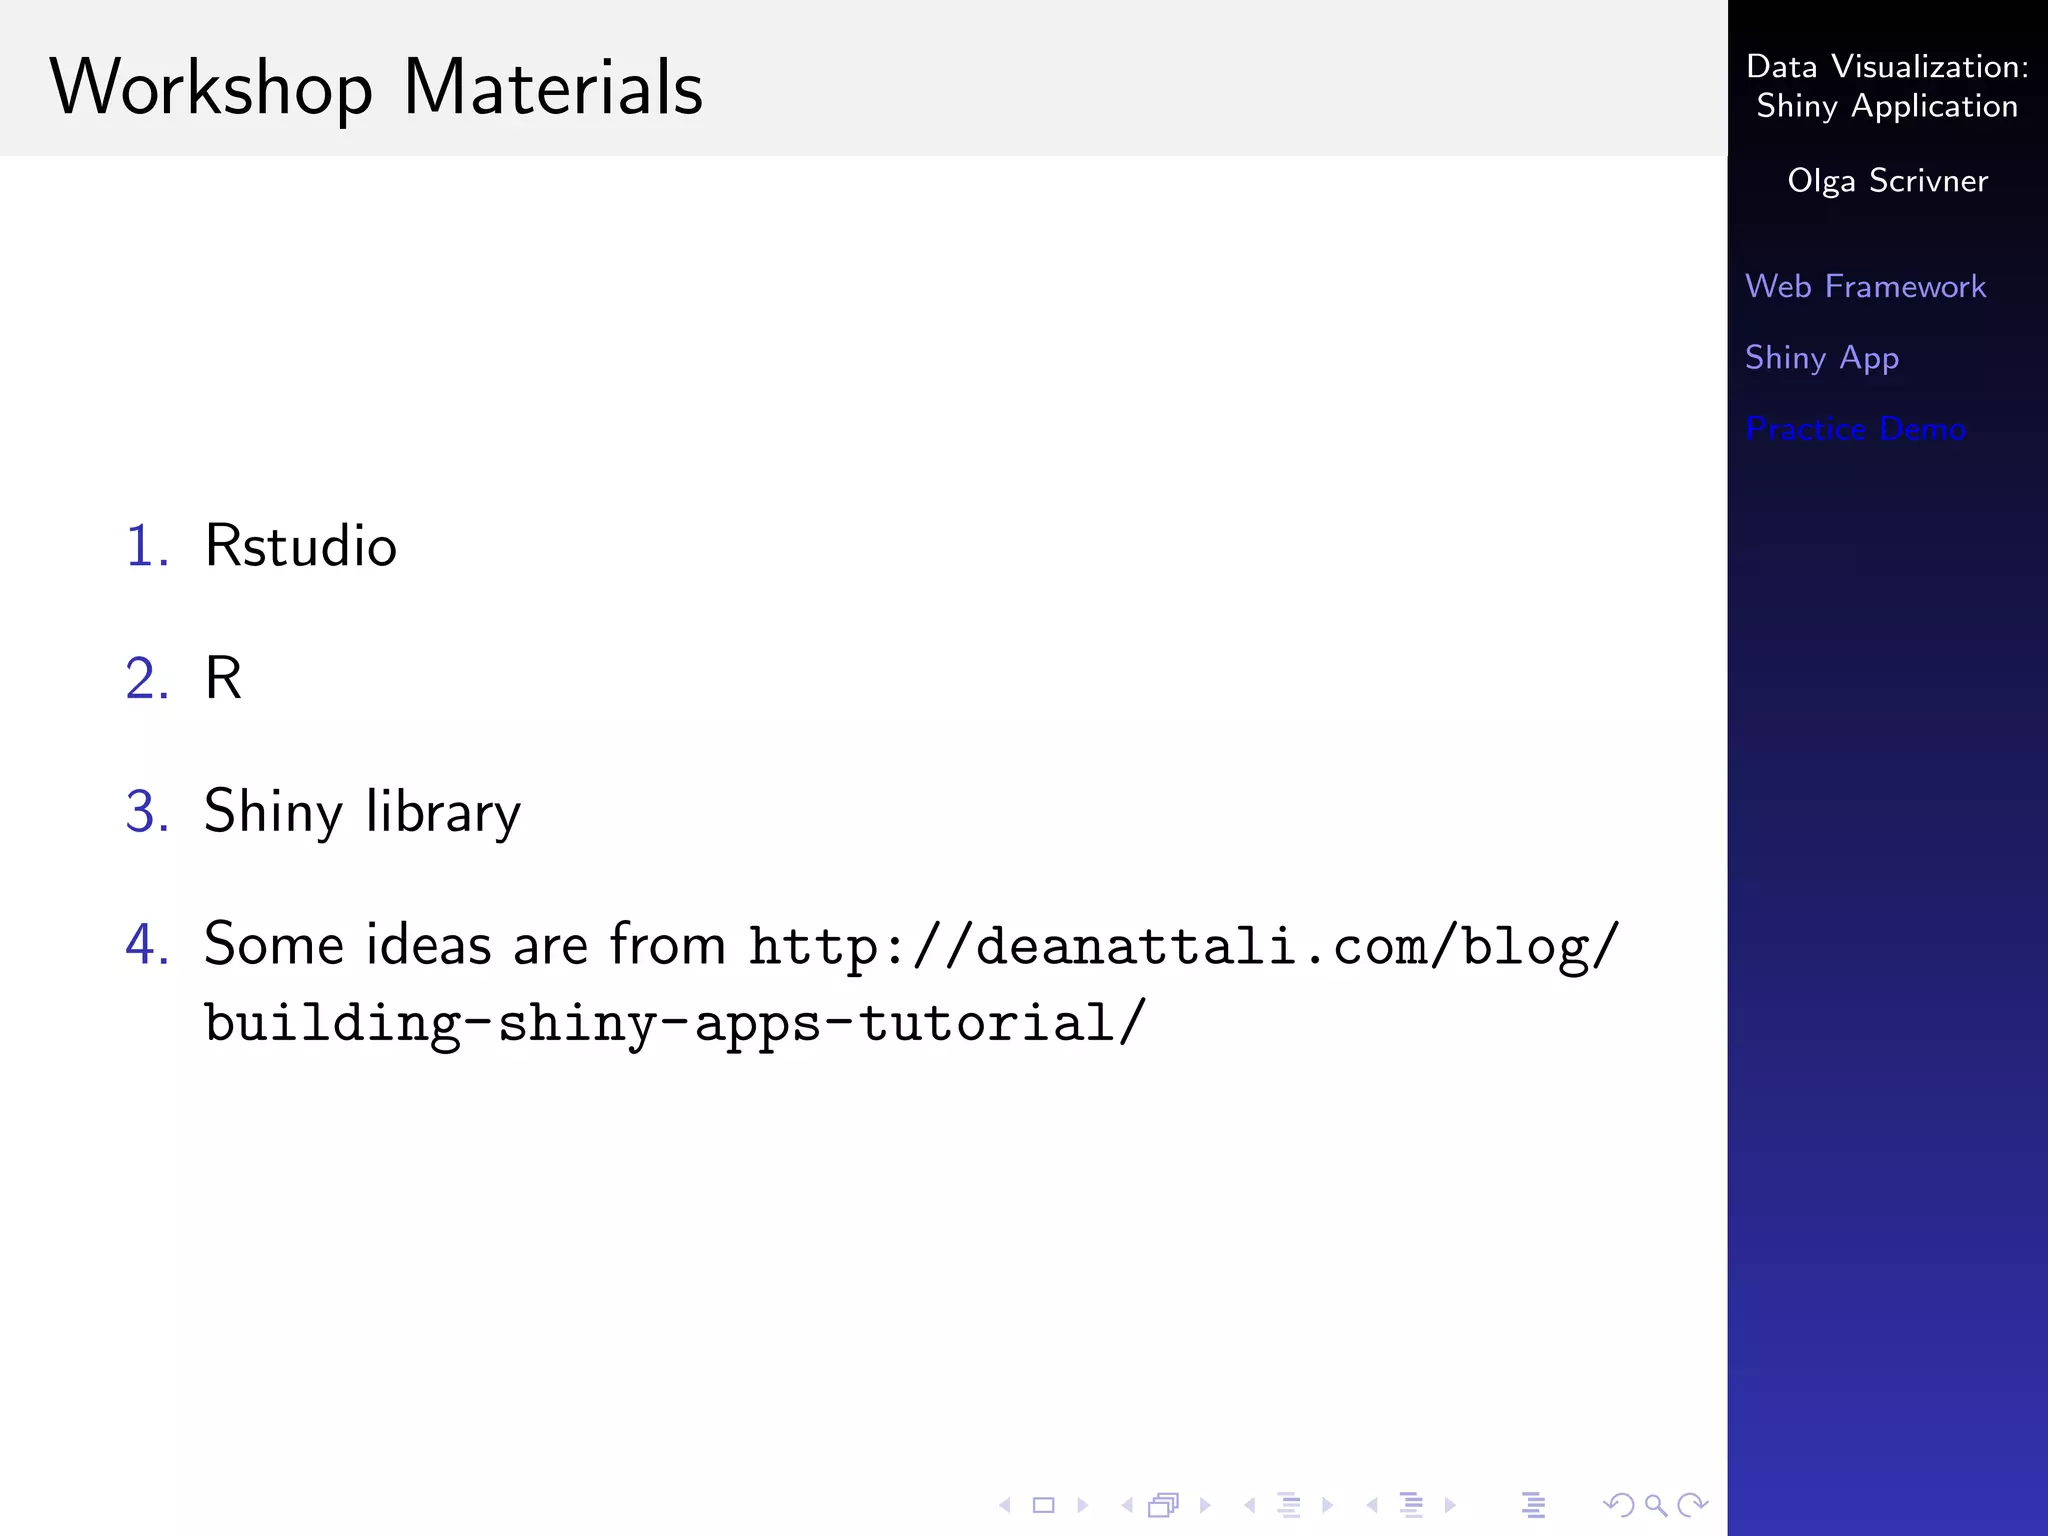Click the previous slide arrow in navigation bar
The image size is (2048, 1536).
coord(1005,1505)
